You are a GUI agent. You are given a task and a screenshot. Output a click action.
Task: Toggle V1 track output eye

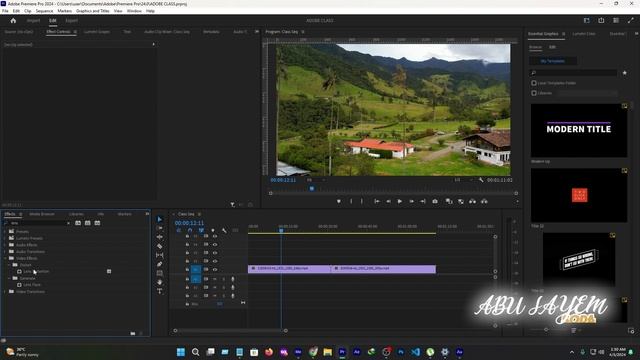coord(215,269)
